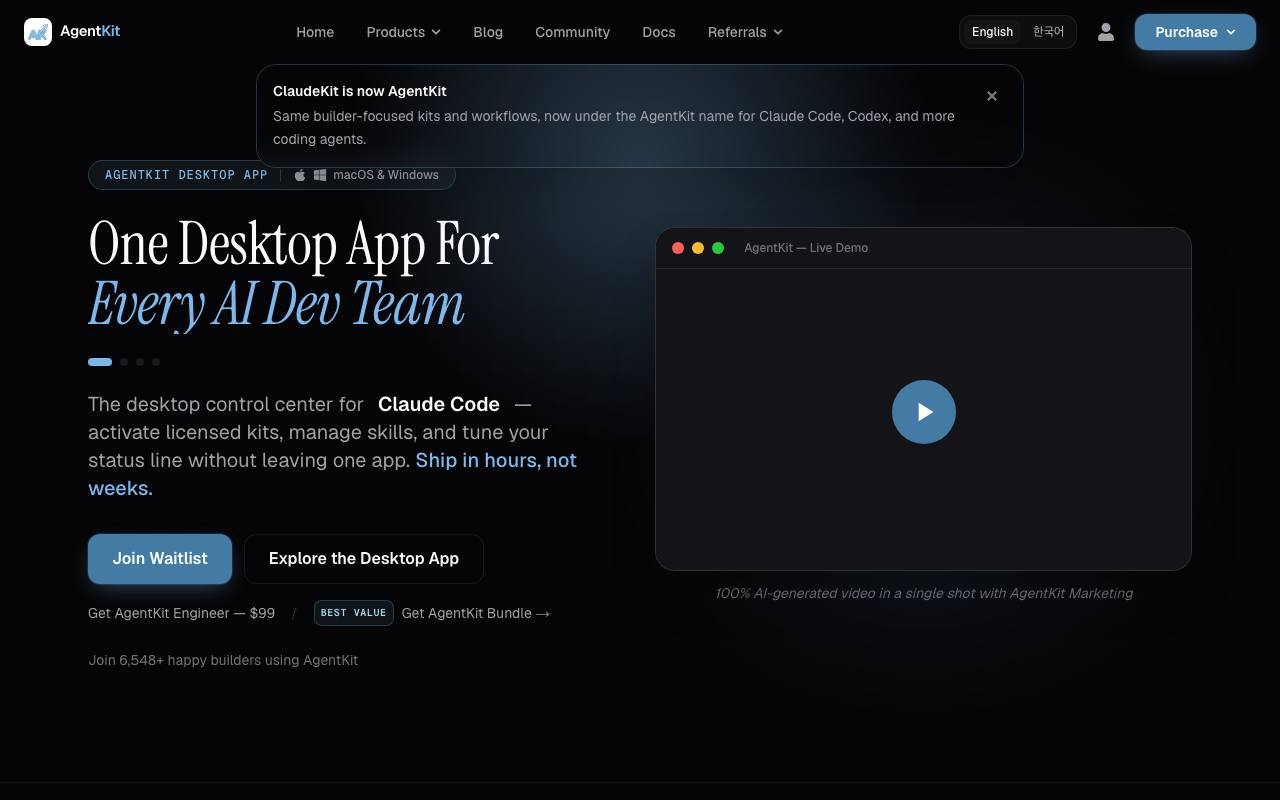1280x800 pixels.
Task: Follow Get AgentKit Bundle link
Action: 476,613
